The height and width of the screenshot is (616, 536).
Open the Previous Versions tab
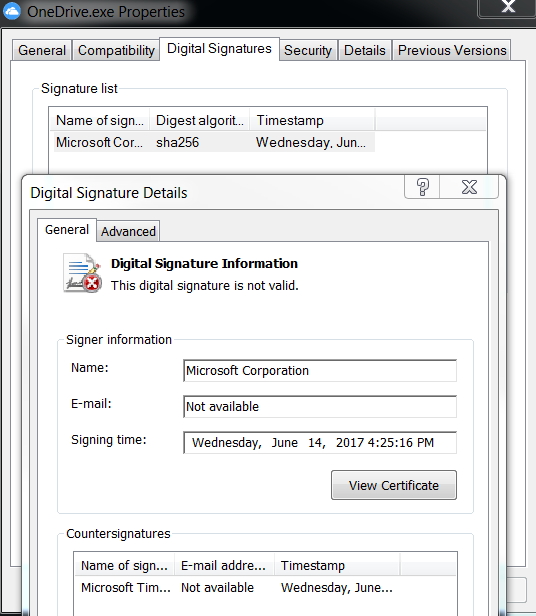click(x=452, y=50)
